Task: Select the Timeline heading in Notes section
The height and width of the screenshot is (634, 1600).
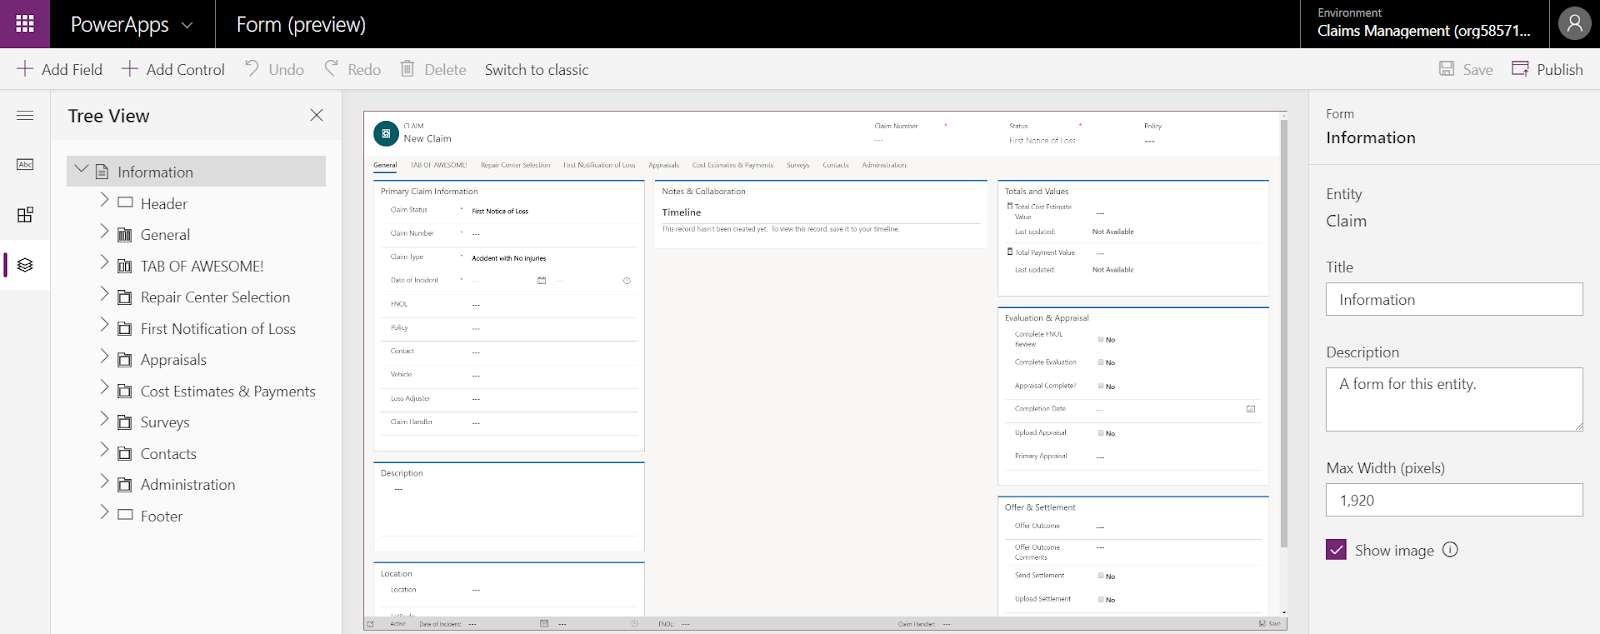Action: click(681, 212)
